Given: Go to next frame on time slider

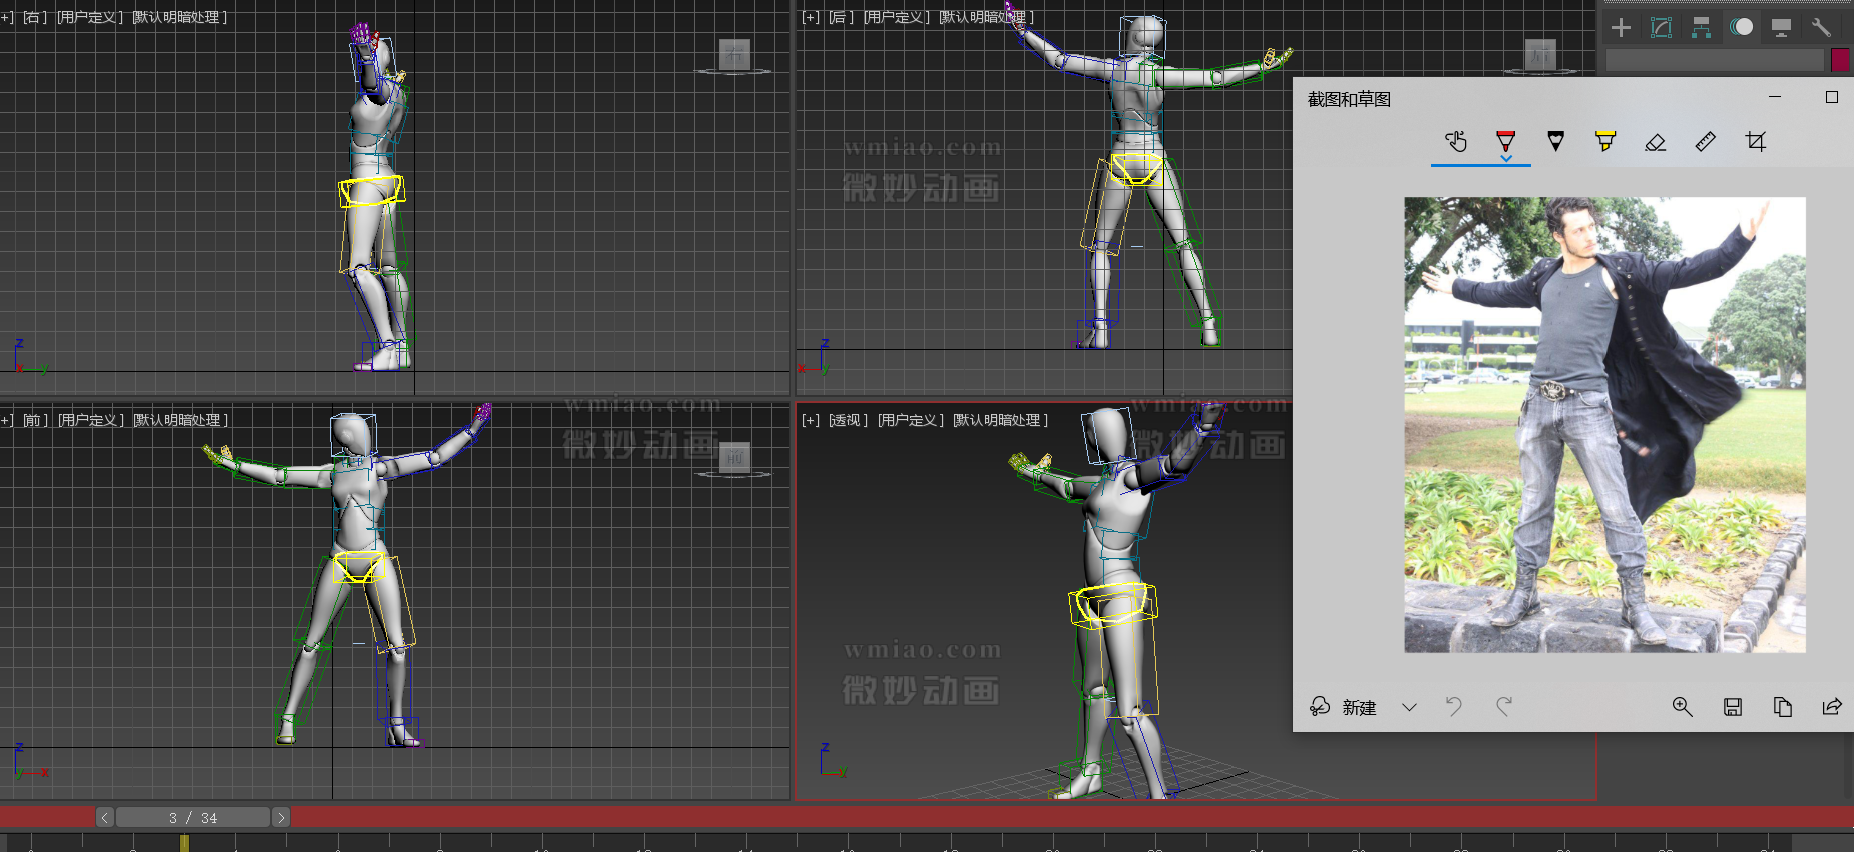Looking at the screenshot, I should coord(281,818).
